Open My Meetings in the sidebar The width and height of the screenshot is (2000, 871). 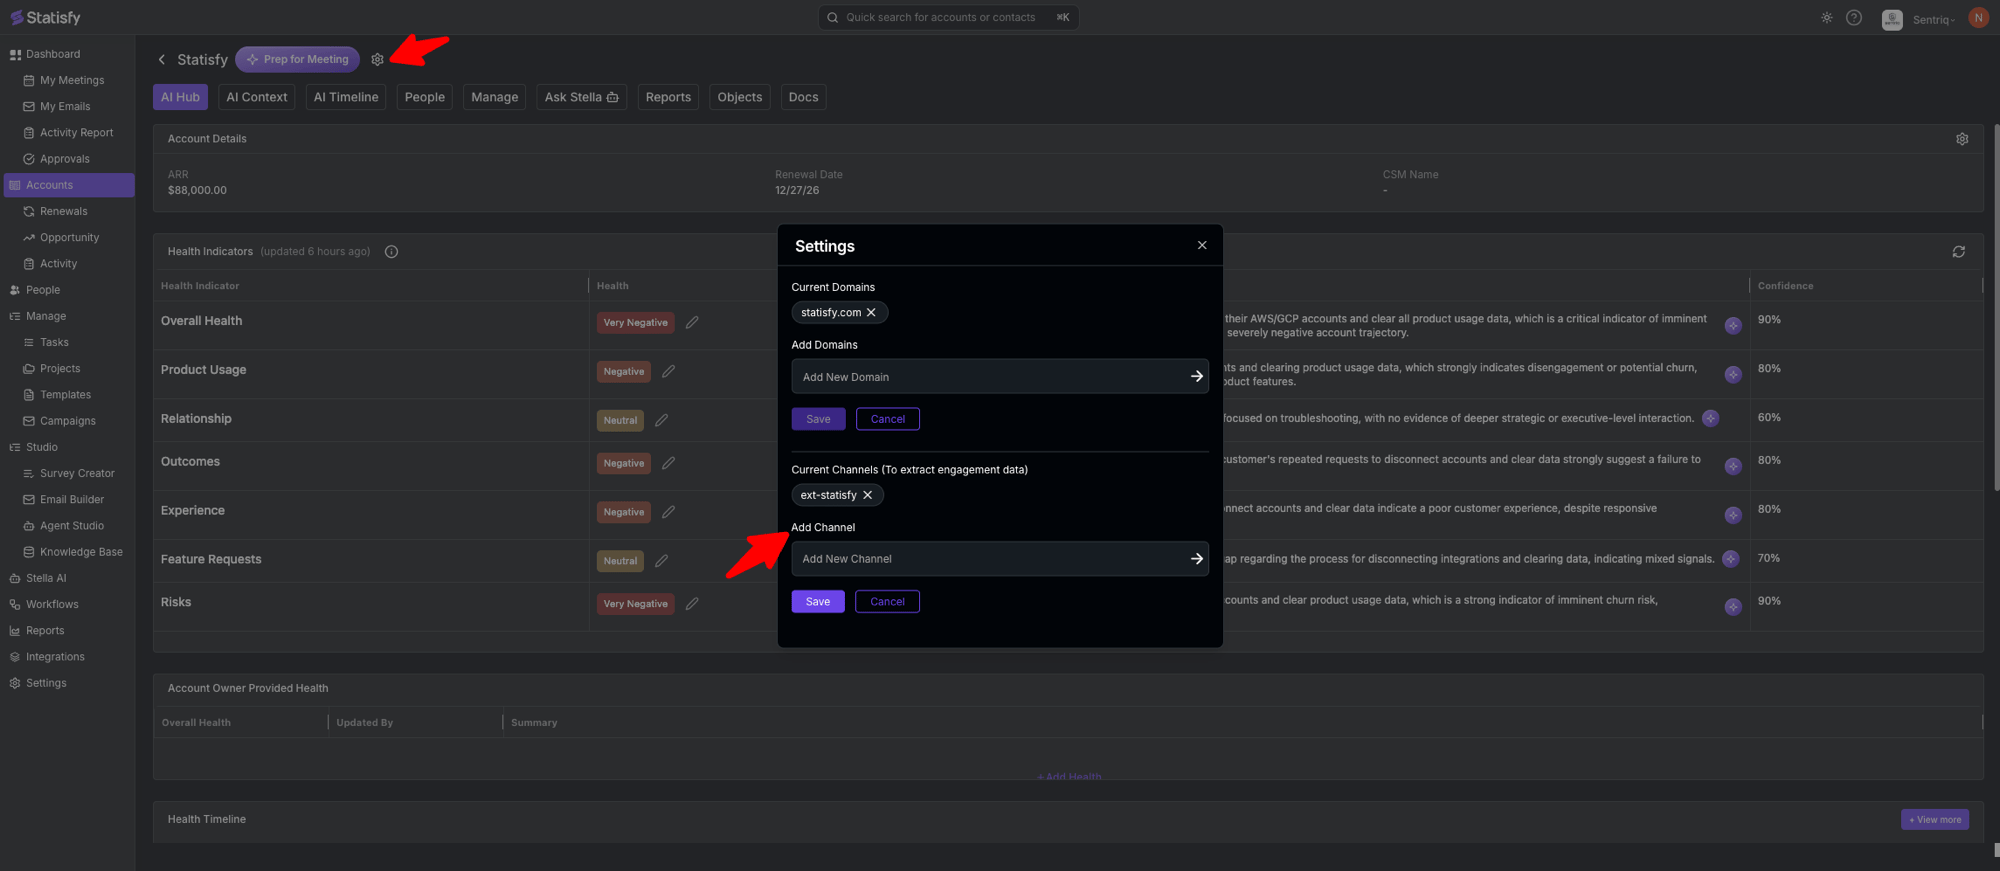[x=72, y=80]
